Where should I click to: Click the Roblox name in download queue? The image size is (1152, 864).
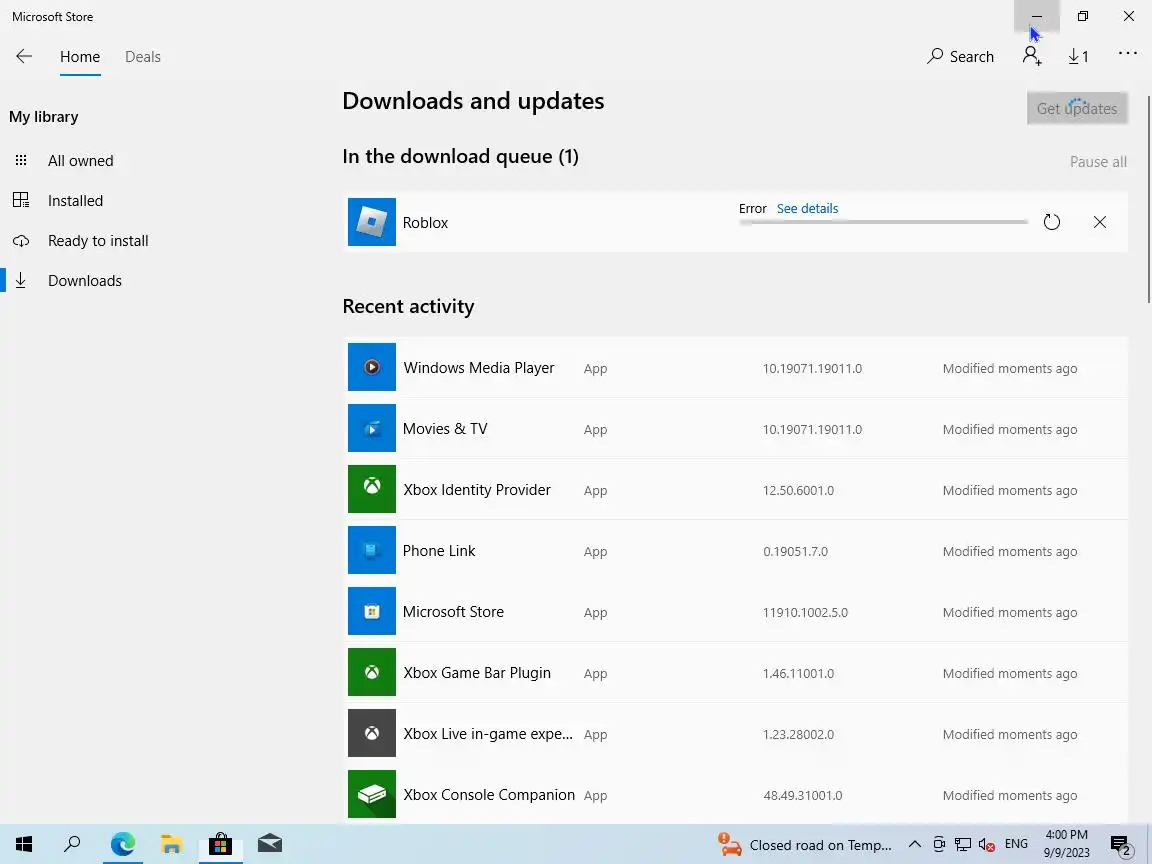425,223
